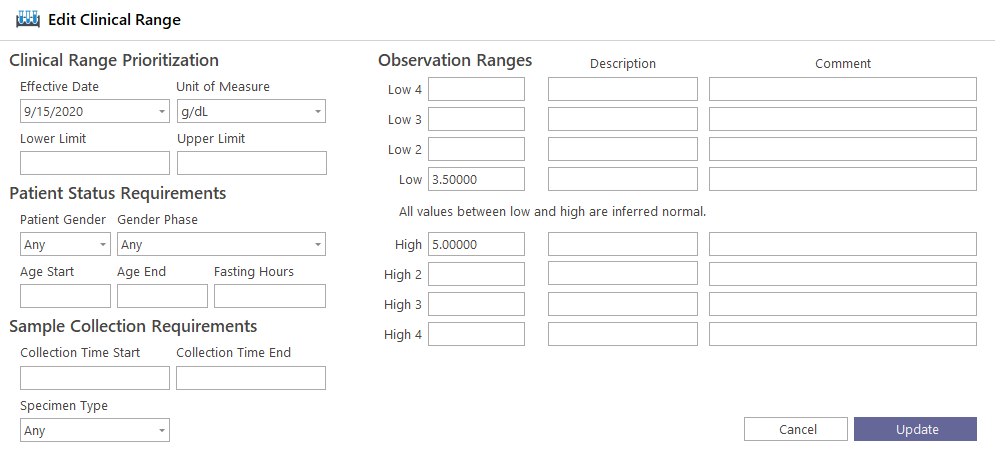Click the Comment field for High 4
The image size is (995, 452).
[843, 334]
